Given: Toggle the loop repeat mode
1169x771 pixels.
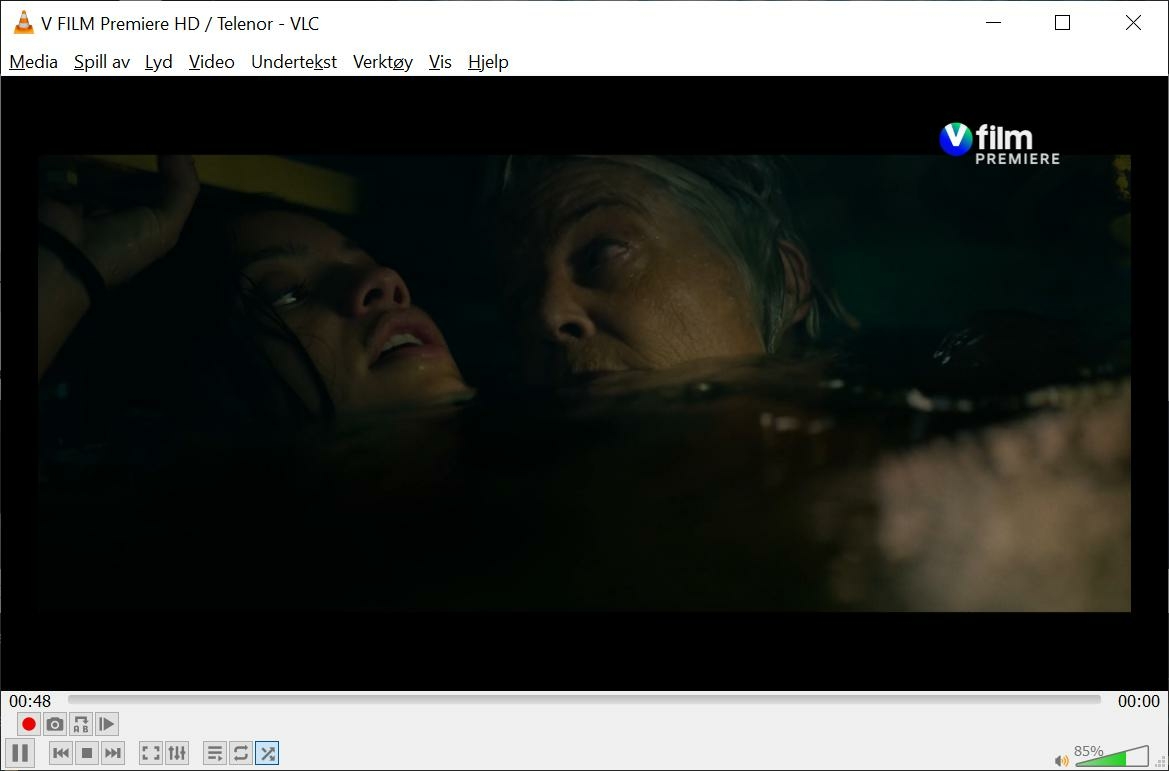Looking at the screenshot, I should point(240,753).
